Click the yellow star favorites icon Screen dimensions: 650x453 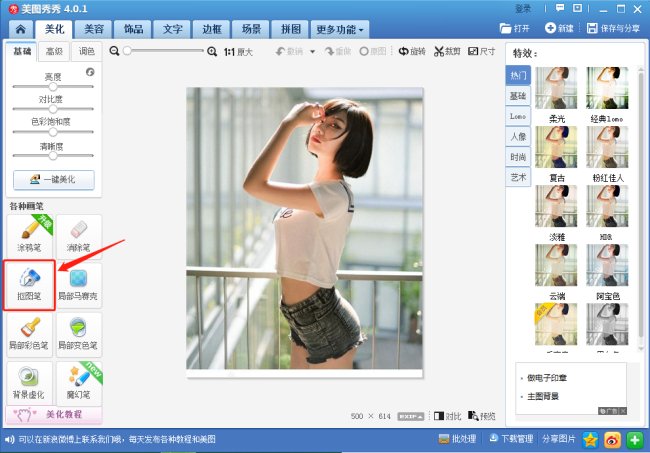590,440
